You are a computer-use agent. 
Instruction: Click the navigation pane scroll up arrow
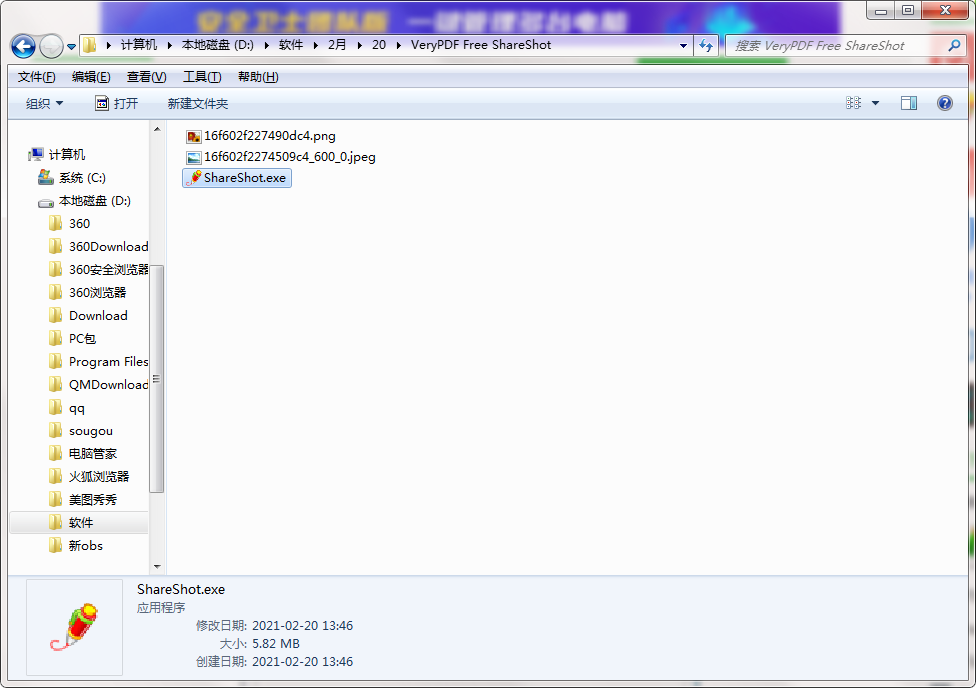click(157, 129)
